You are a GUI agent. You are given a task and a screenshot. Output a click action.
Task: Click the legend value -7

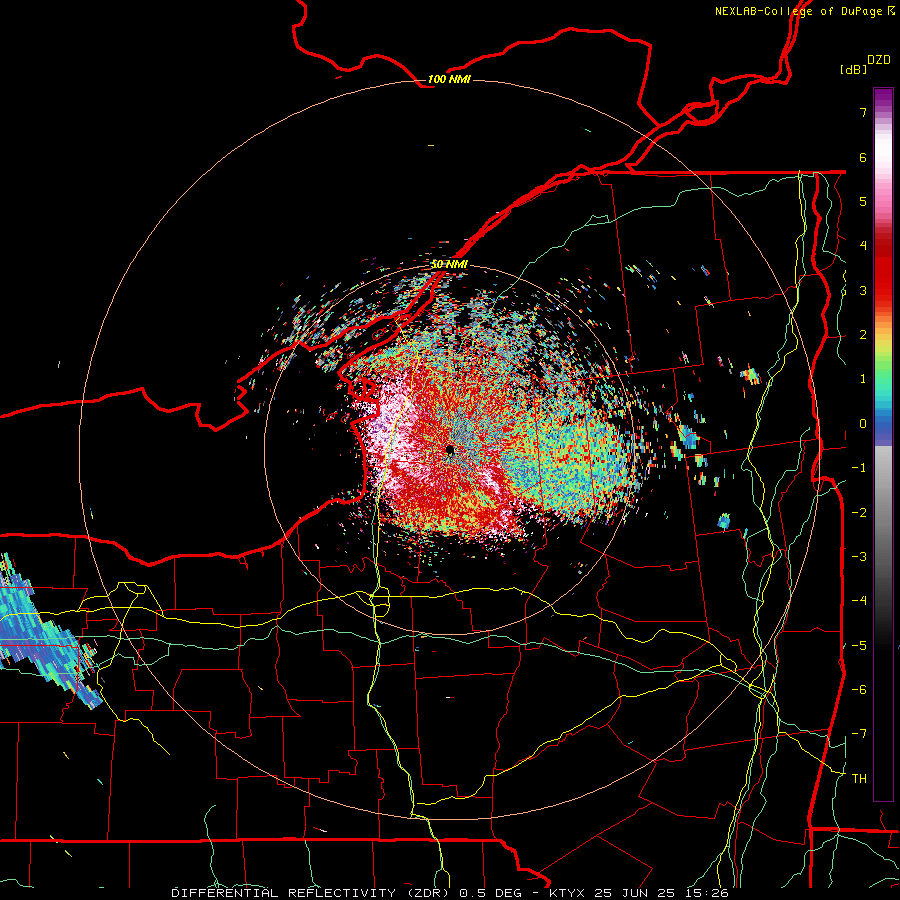pos(859,734)
